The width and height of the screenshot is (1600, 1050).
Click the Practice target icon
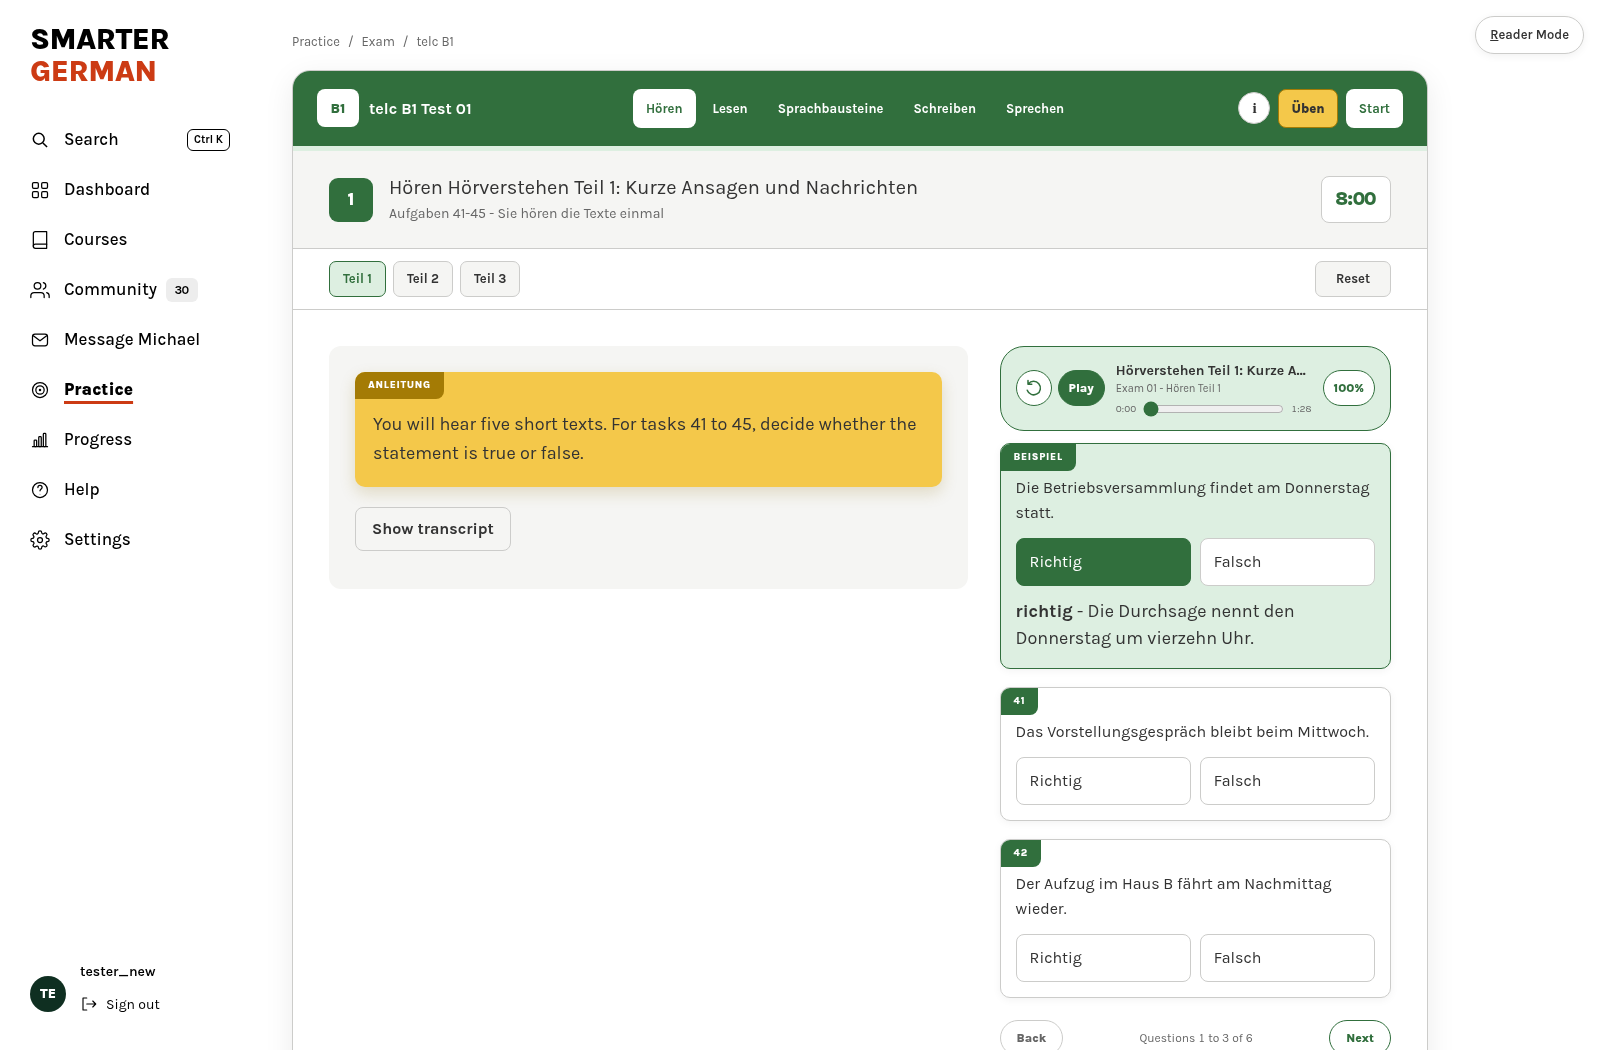pyautogui.click(x=40, y=390)
